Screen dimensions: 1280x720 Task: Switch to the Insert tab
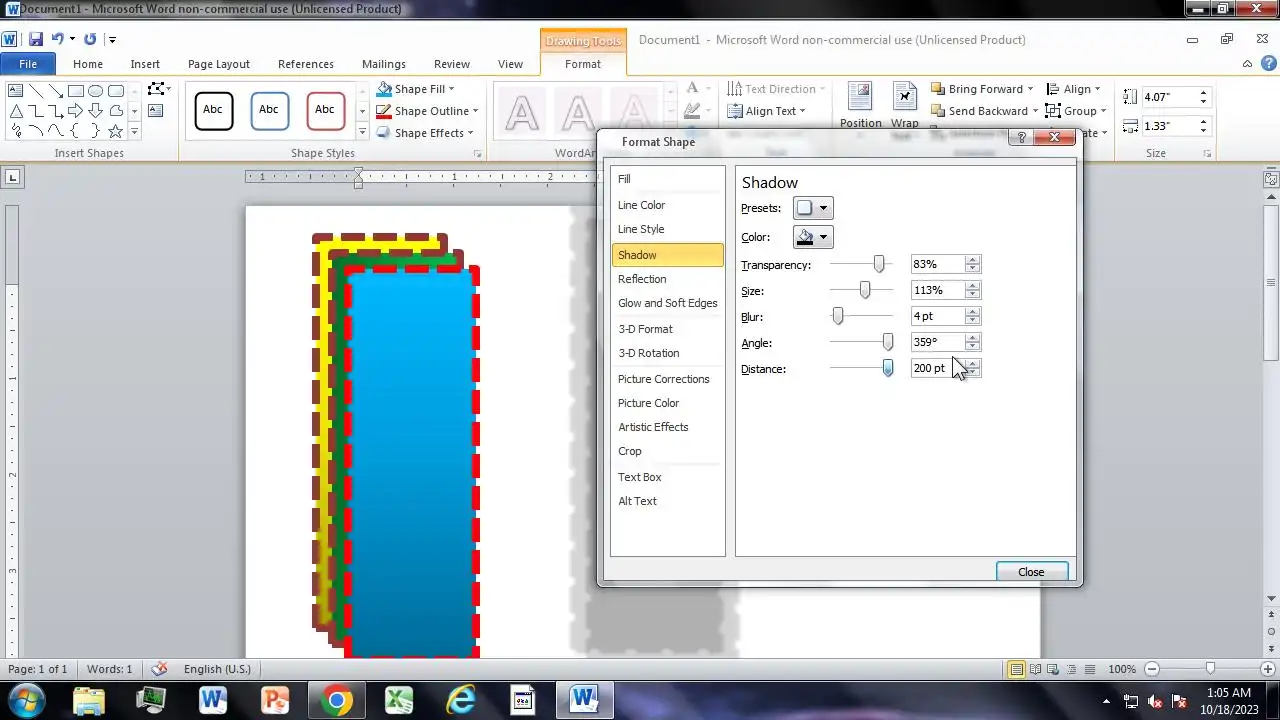(x=145, y=64)
